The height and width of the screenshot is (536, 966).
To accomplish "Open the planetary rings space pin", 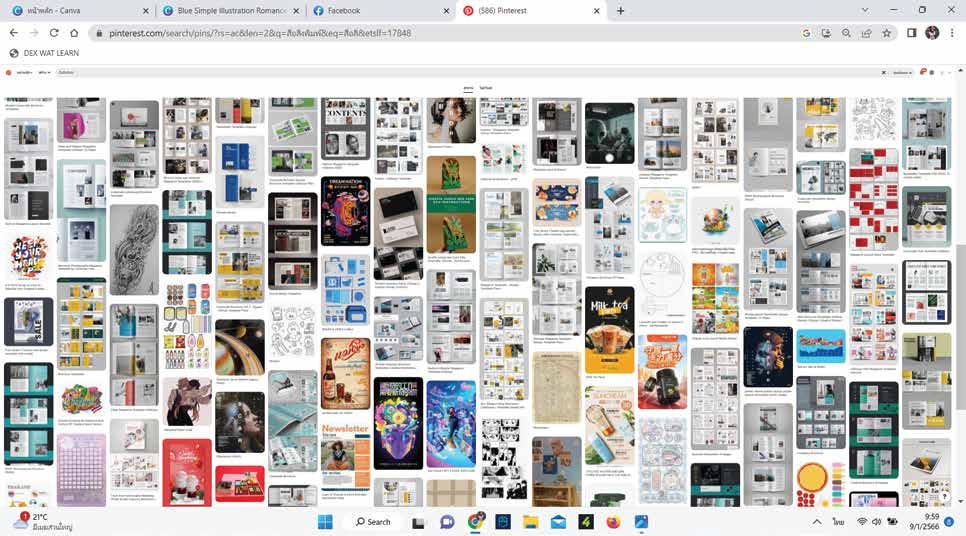I will tap(240, 347).
